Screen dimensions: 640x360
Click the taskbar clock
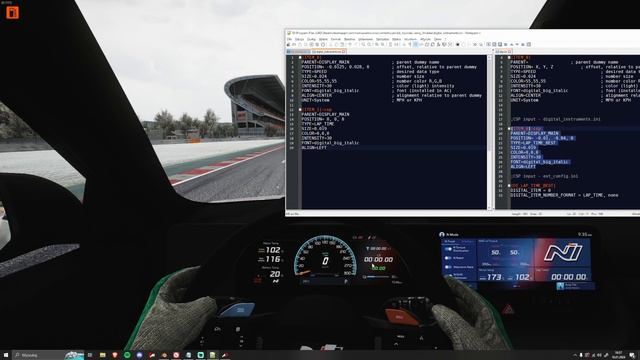pyautogui.click(x=618, y=355)
